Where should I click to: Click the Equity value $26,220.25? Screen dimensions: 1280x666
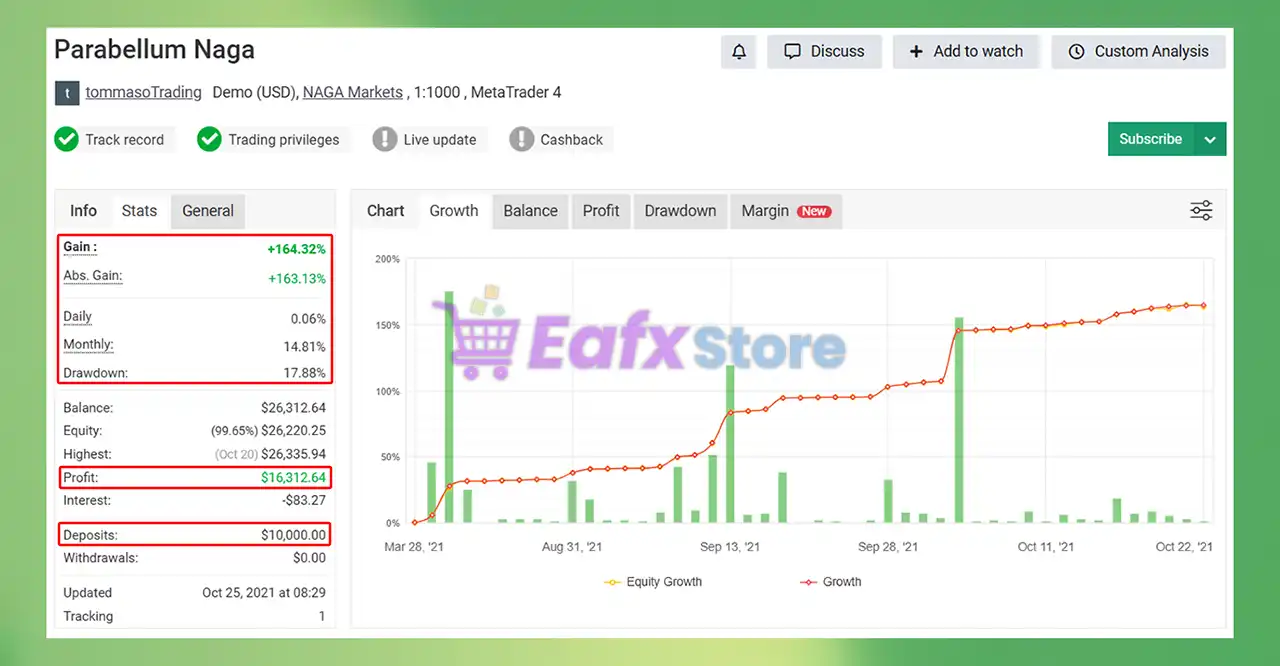[x=293, y=431]
